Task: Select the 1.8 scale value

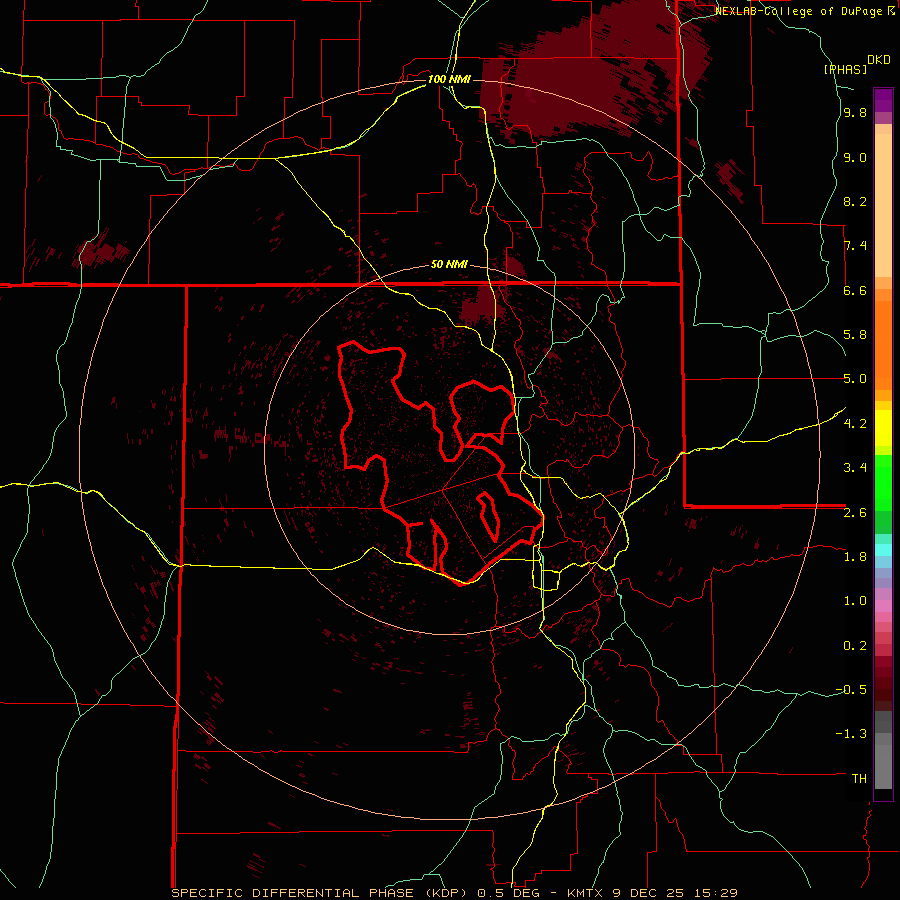Action: 855,557
